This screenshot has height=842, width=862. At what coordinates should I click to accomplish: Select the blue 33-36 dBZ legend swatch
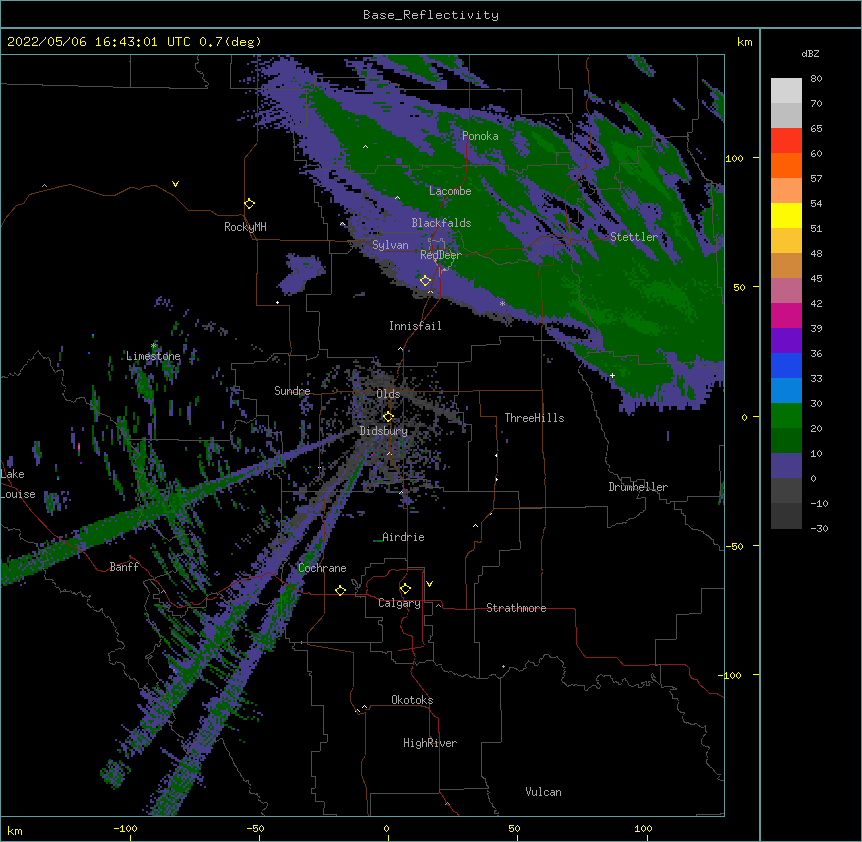click(786, 365)
